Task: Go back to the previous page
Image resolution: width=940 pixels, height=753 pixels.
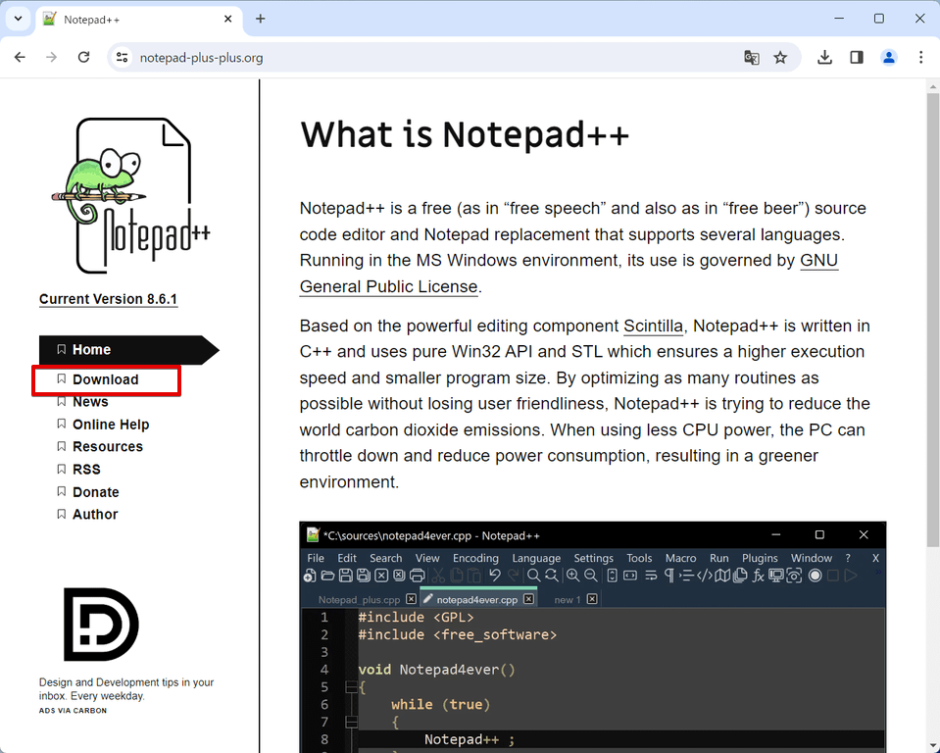Action: tap(20, 58)
